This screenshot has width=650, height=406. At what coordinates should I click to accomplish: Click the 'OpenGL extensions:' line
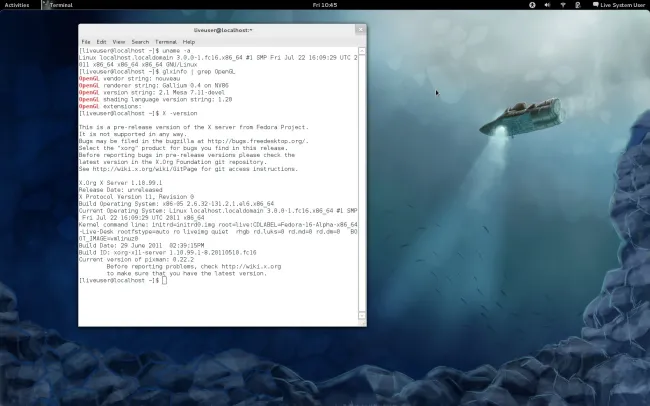pos(110,106)
